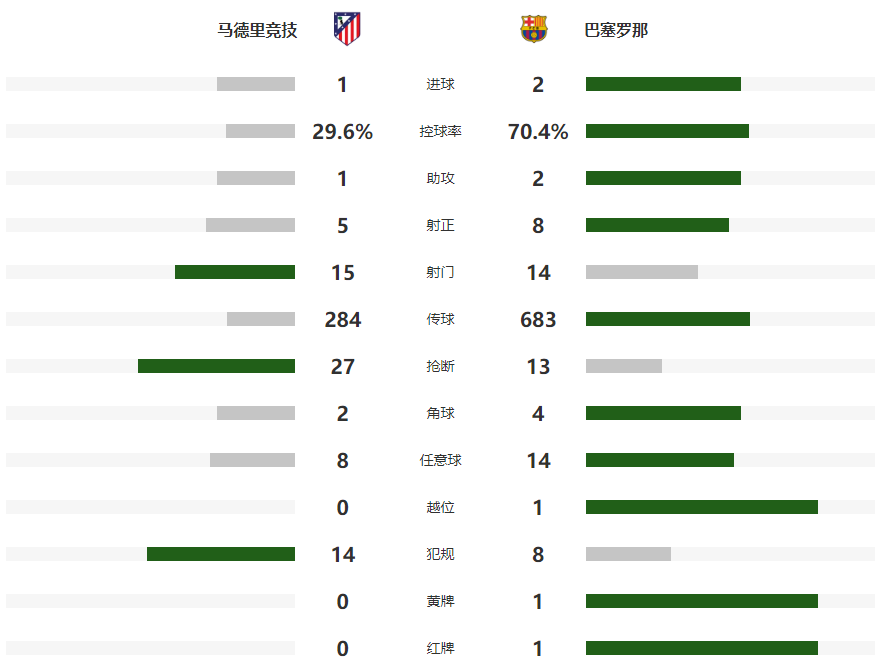891x667 pixels.
Task: Click Barcelona's 683 passes value
Action: (538, 319)
